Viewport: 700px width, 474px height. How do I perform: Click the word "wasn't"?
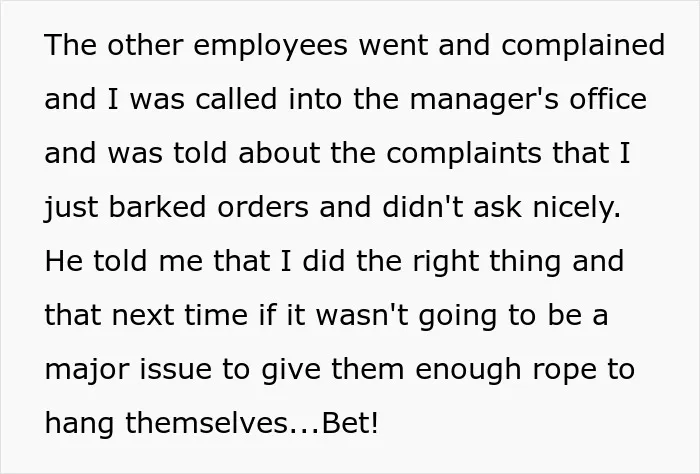click(362, 314)
